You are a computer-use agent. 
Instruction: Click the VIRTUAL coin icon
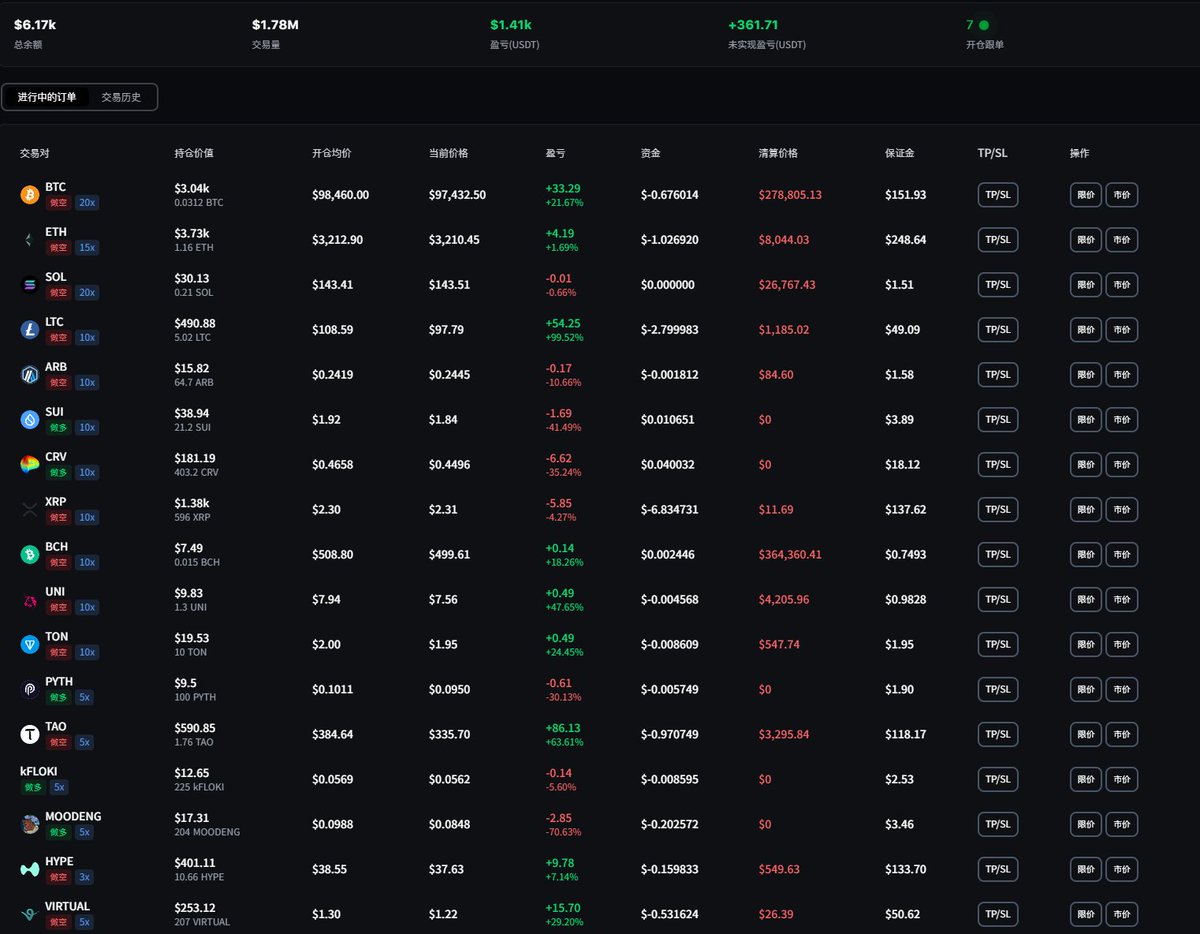point(29,914)
